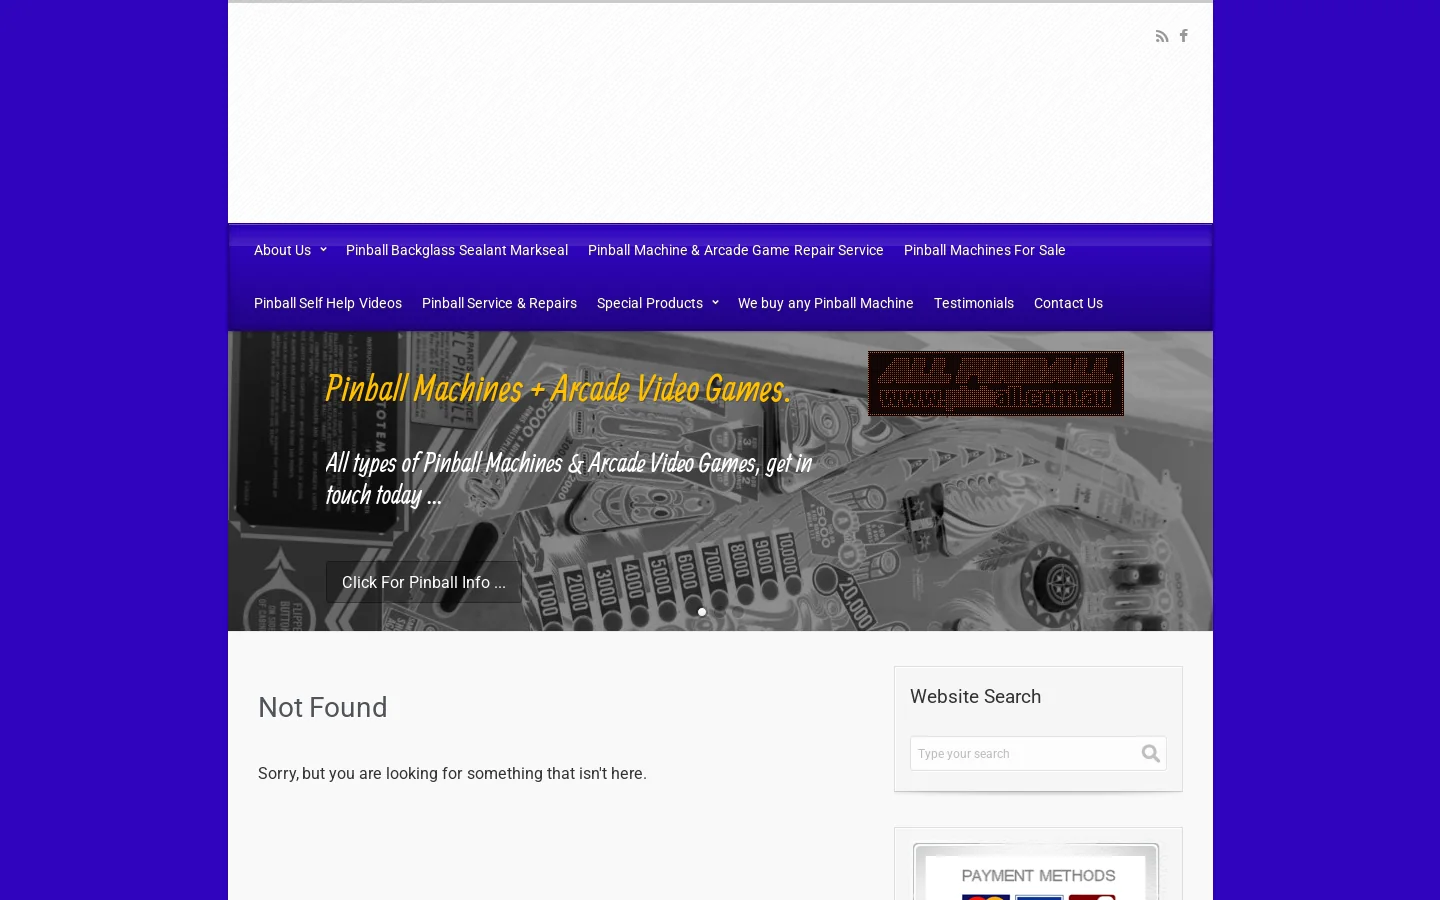The width and height of the screenshot is (1440, 900).
Task: Open the Facebook page icon
Action: (x=1184, y=36)
